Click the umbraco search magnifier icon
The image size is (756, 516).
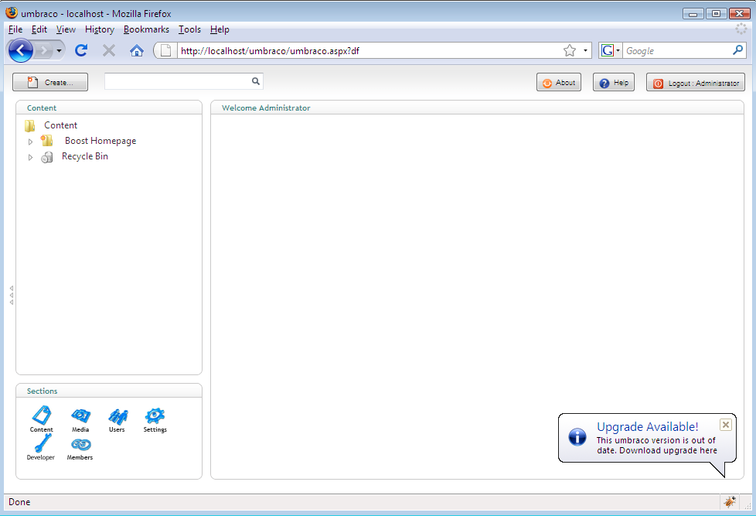click(x=256, y=81)
